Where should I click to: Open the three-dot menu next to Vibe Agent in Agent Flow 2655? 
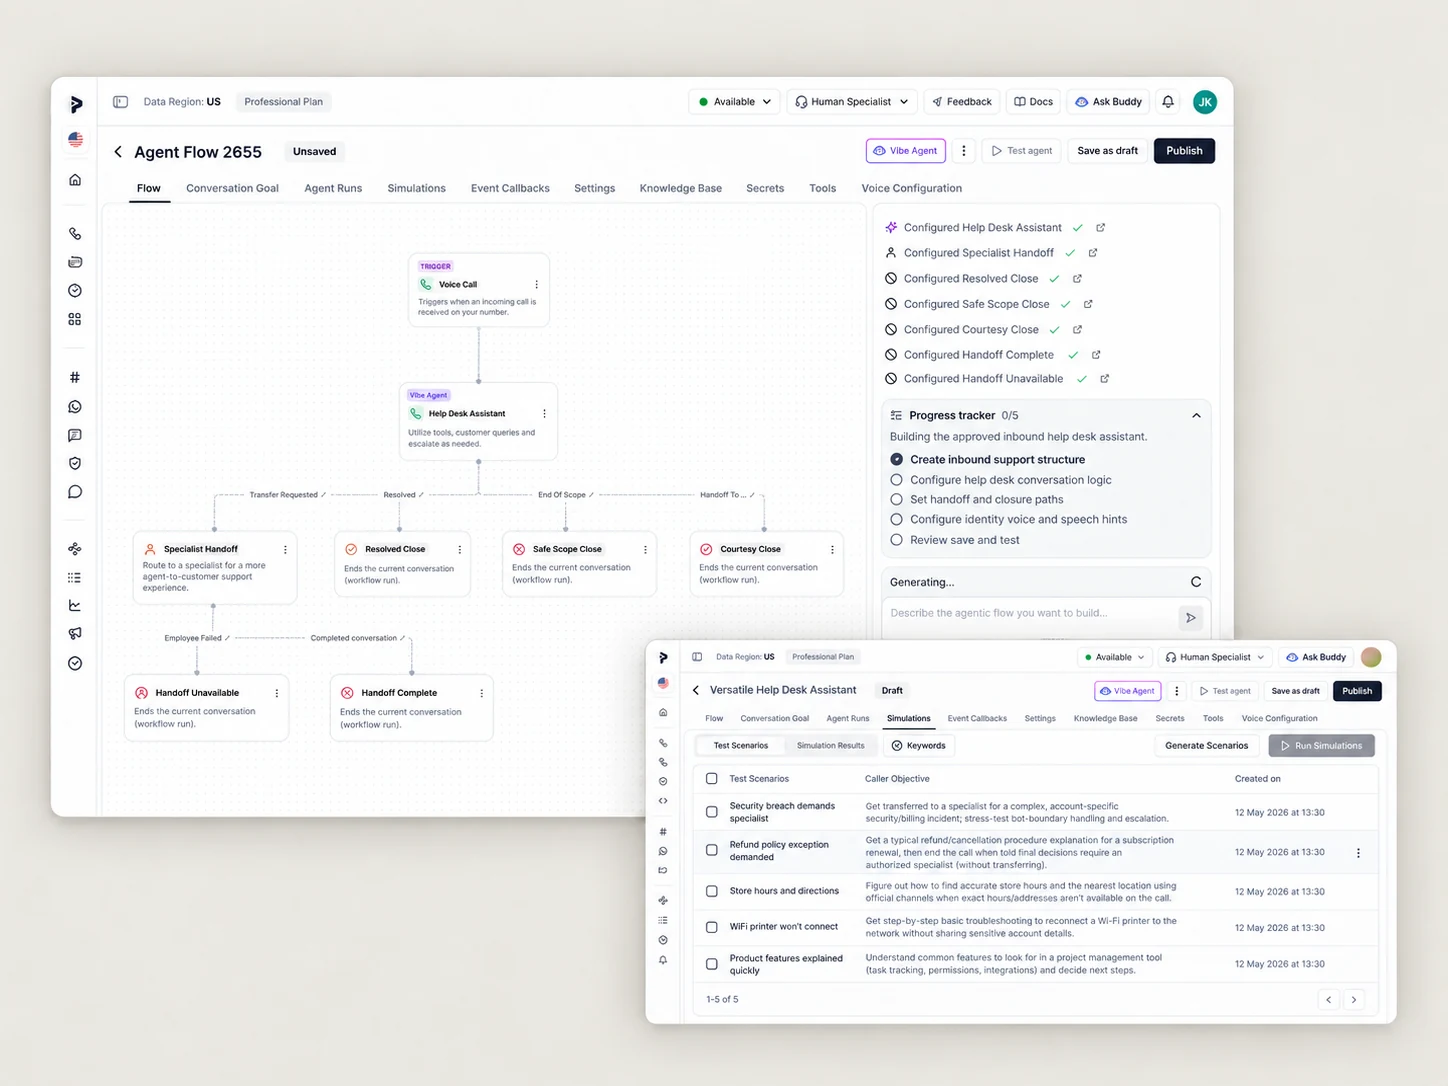(x=964, y=151)
